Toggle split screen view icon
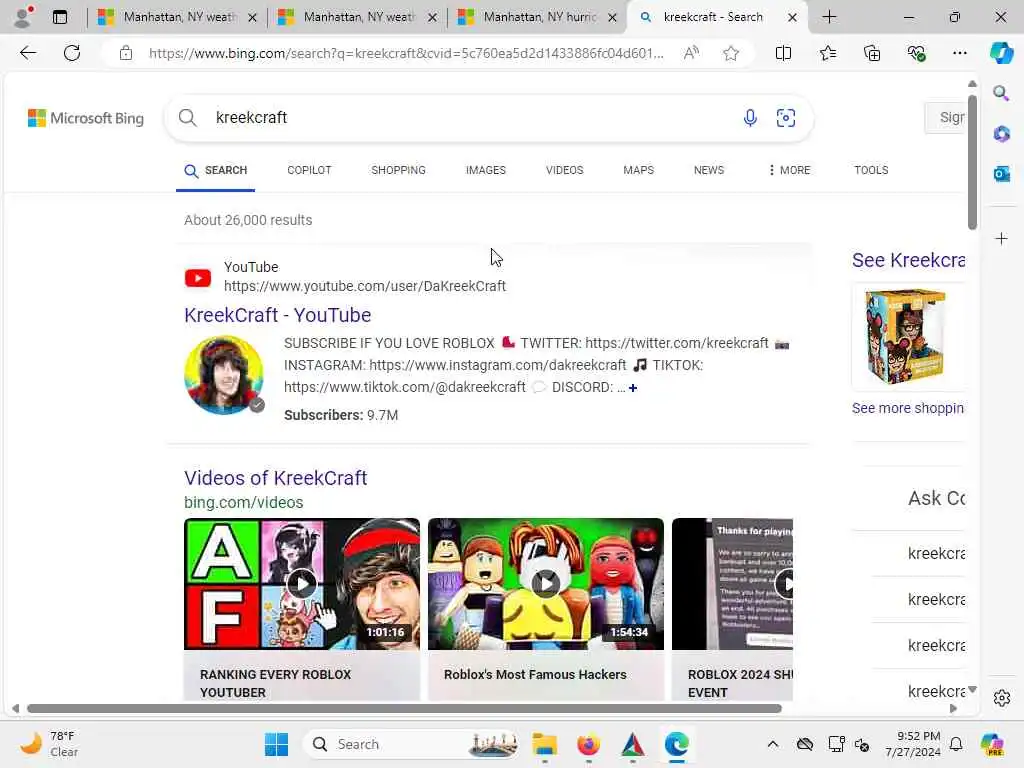 pos(783,53)
